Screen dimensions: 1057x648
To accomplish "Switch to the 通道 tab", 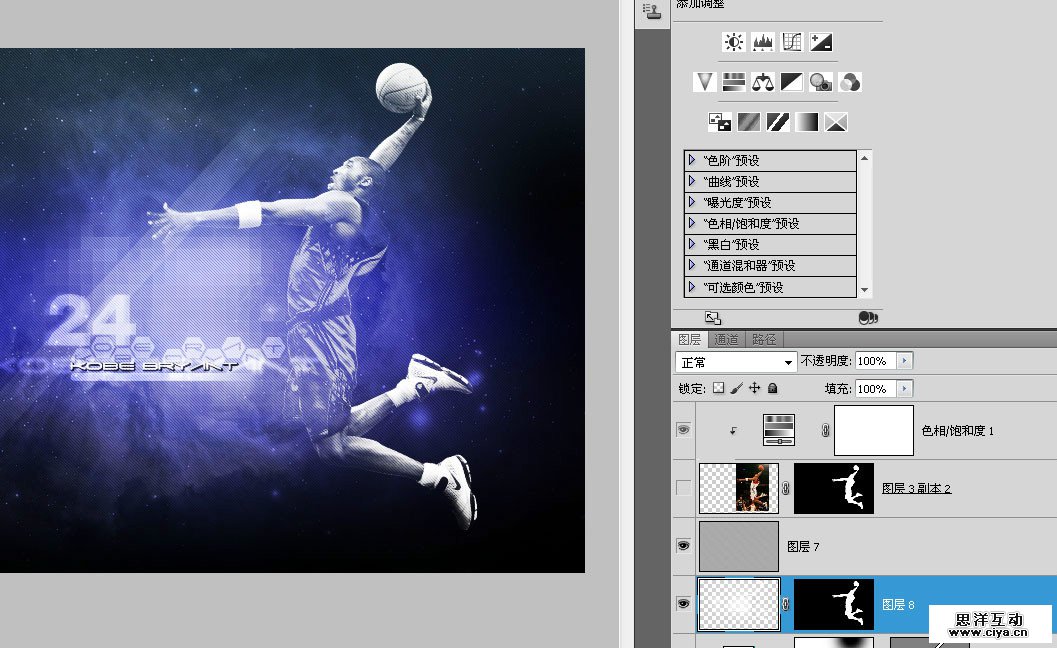I will [x=726, y=340].
